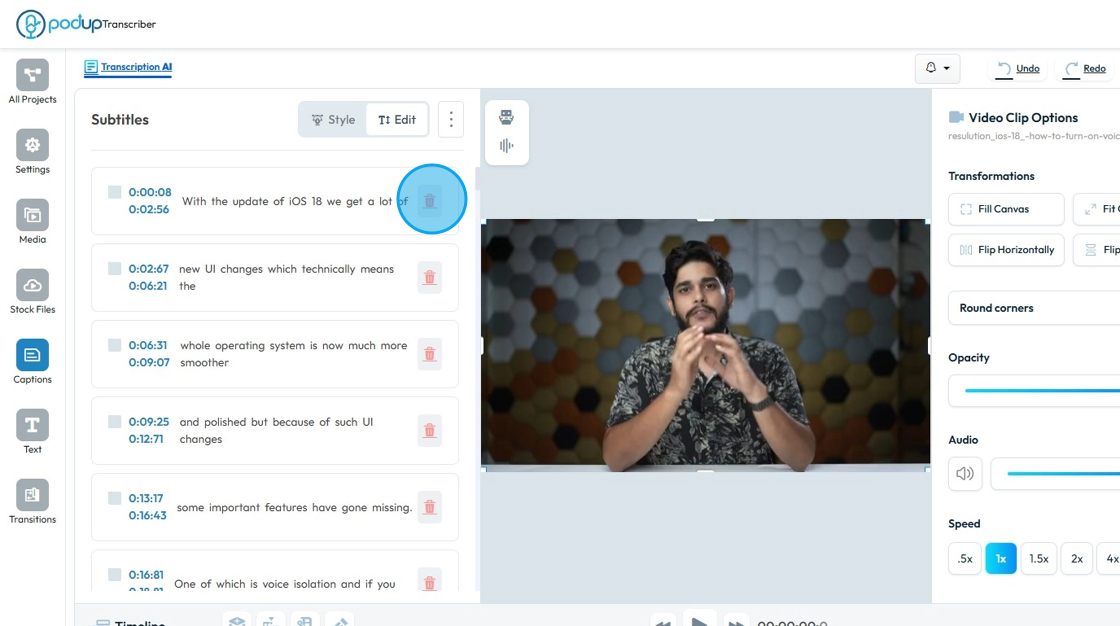Open the subtitles three-dot more menu
The width and height of the screenshot is (1120, 626).
(x=451, y=119)
